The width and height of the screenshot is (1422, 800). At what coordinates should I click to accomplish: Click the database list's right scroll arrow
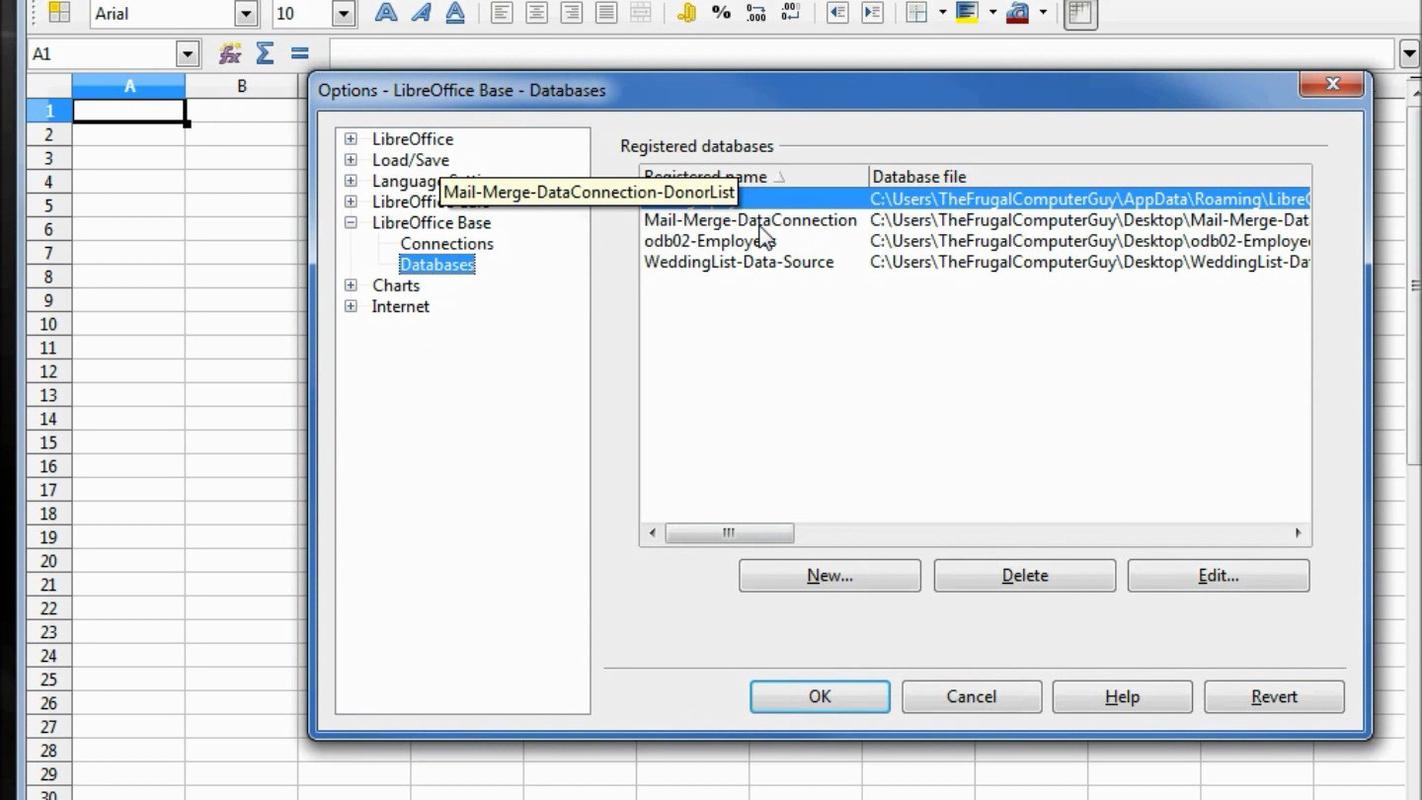pyautogui.click(x=1298, y=533)
